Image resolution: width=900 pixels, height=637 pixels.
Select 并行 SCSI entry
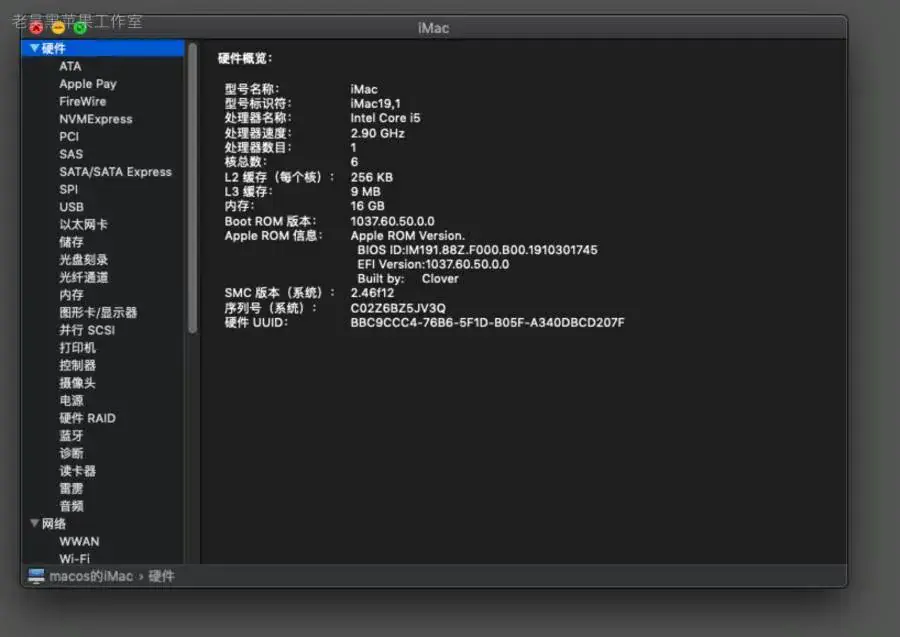[87, 330]
